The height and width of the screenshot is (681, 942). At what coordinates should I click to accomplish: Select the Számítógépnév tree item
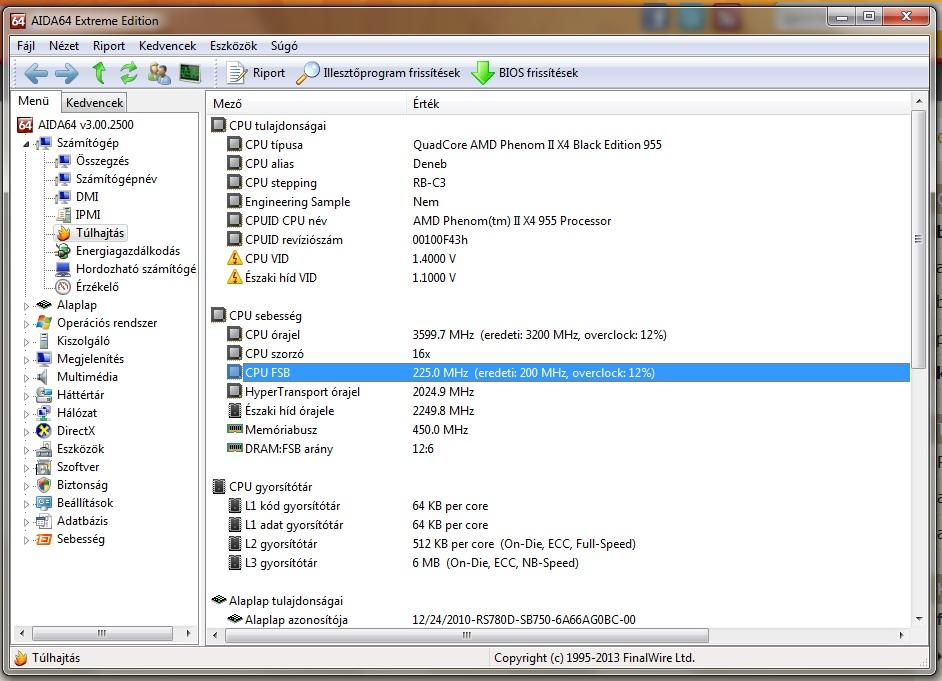(116, 179)
